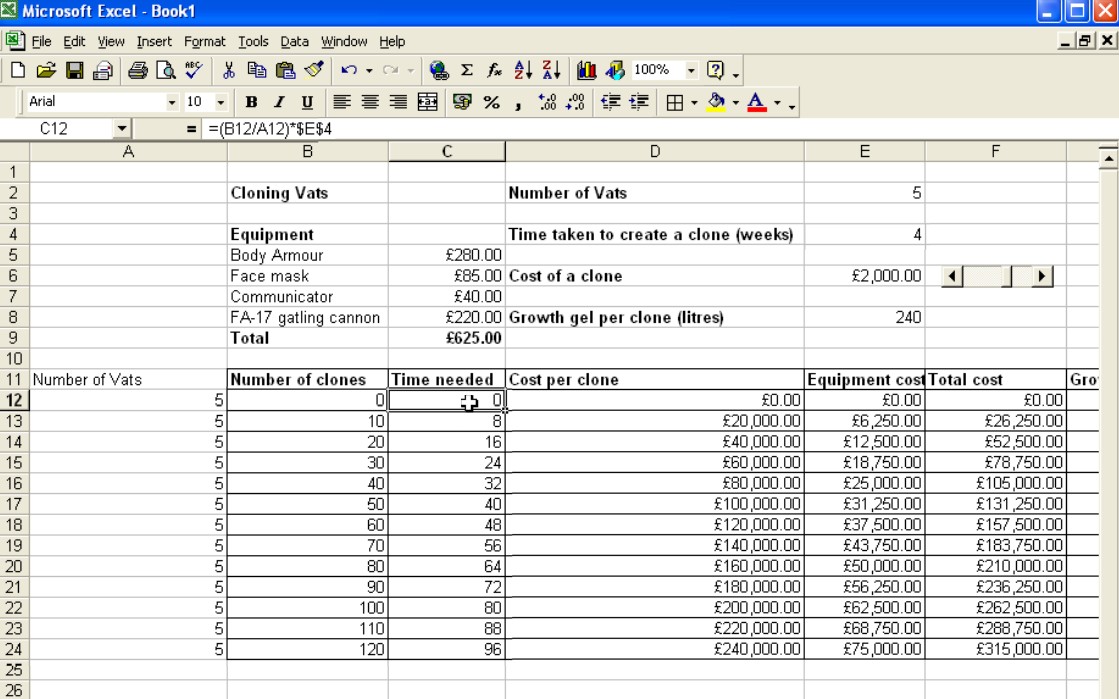Open the Arial font name dropdown
The height and width of the screenshot is (699, 1119).
click(172, 101)
